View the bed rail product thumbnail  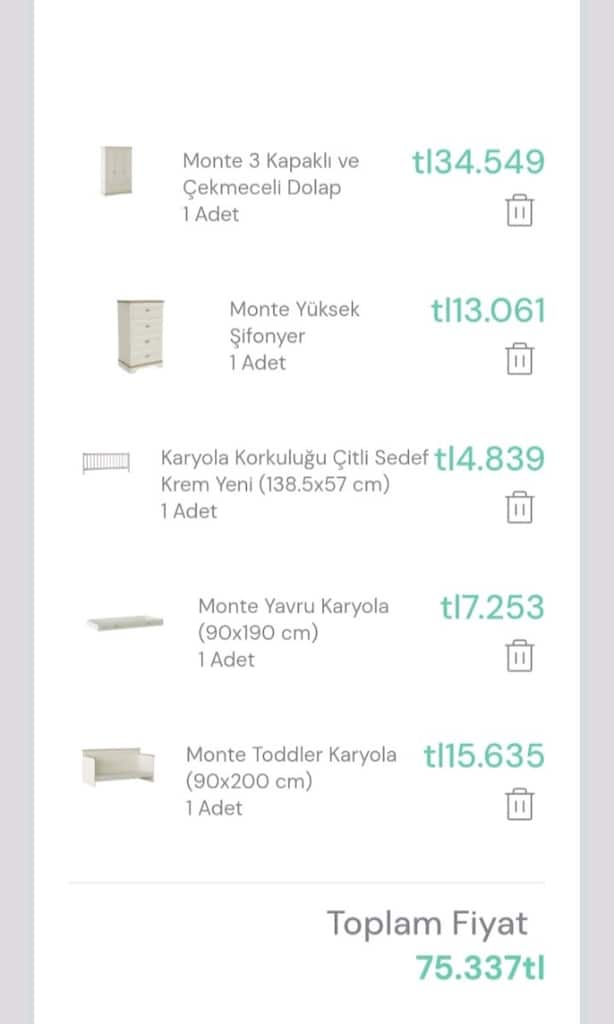pos(106,462)
